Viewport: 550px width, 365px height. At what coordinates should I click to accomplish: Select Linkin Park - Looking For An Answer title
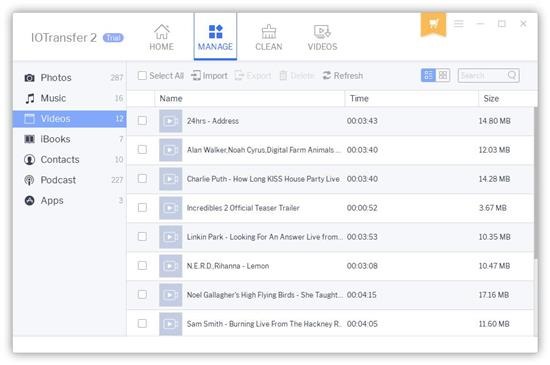point(265,237)
